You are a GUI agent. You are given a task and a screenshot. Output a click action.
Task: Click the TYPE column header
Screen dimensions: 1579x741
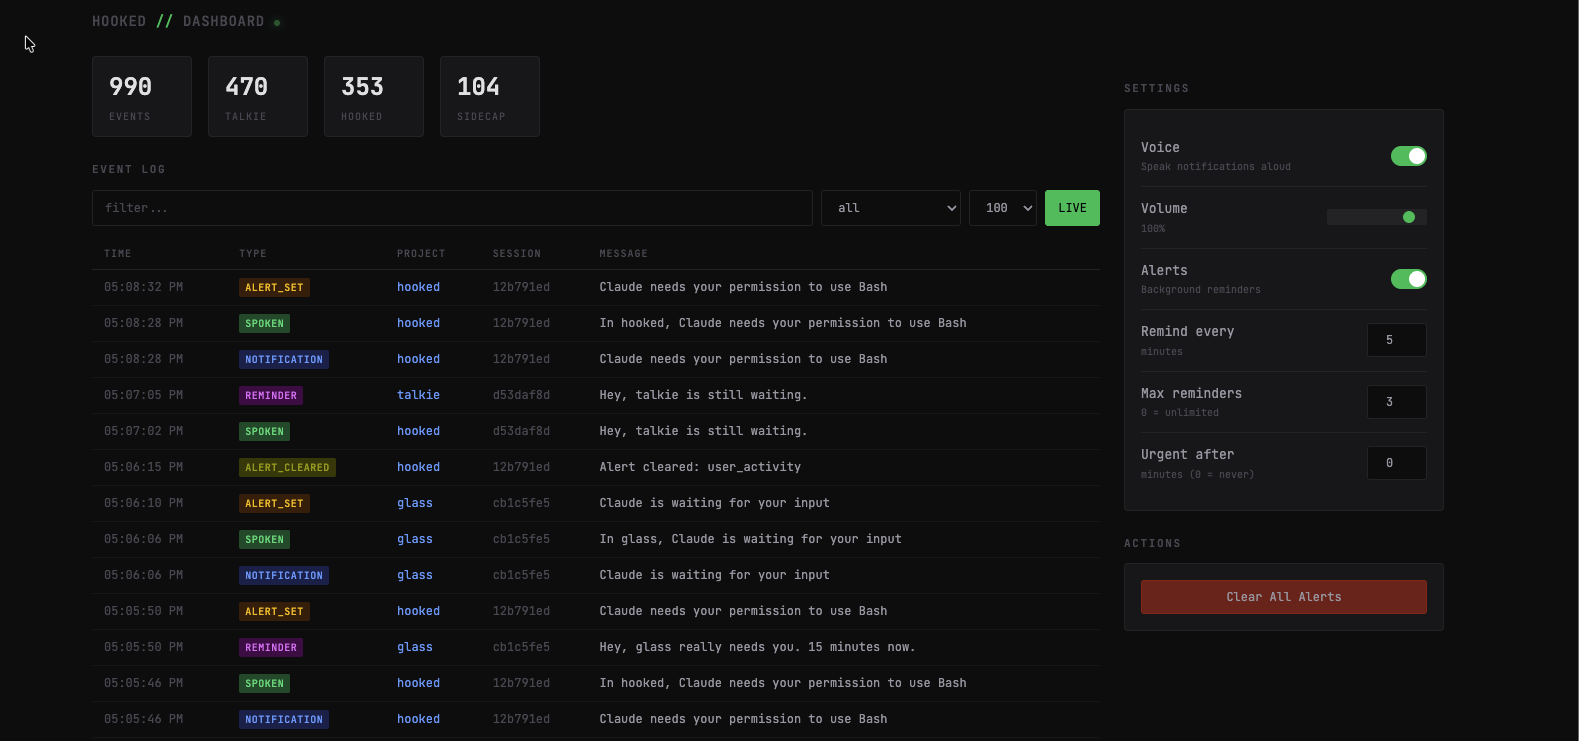(x=253, y=254)
